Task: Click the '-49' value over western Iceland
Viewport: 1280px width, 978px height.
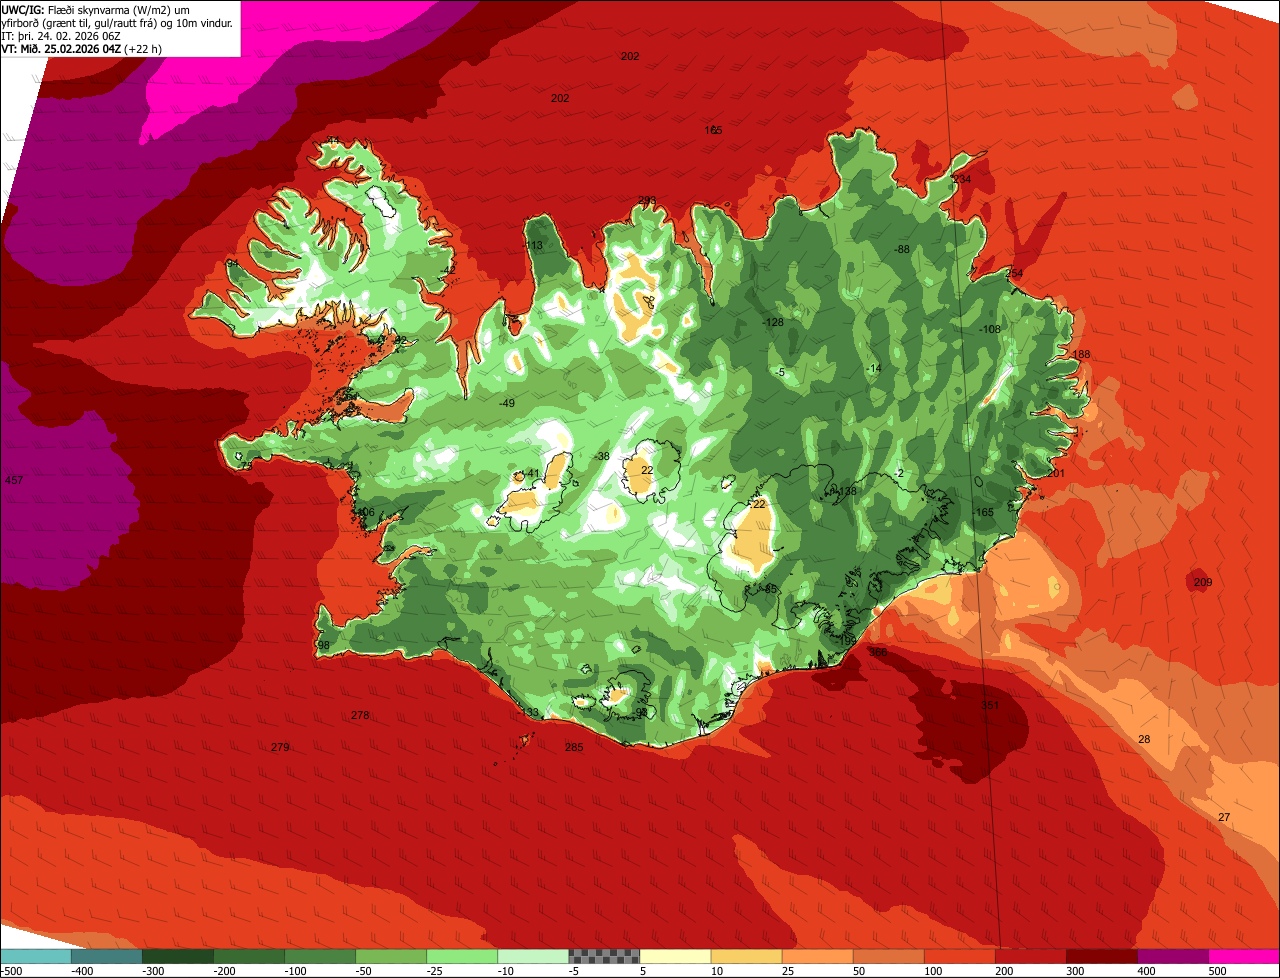Action: pos(507,403)
